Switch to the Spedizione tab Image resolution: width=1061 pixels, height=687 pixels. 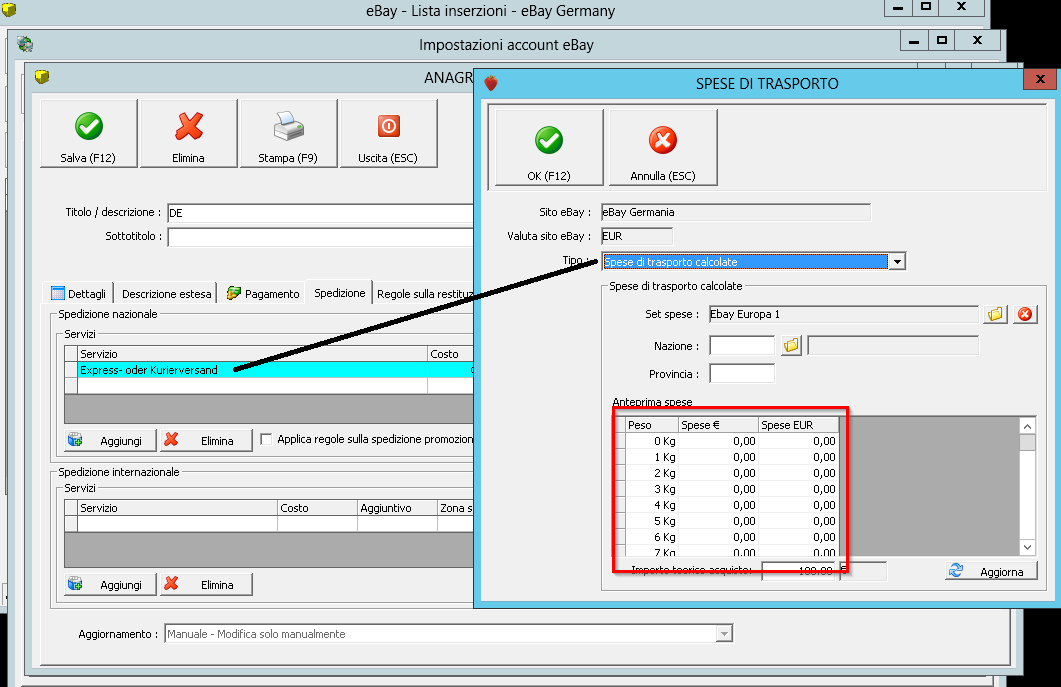pyautogui.click(x=340, y=293)
